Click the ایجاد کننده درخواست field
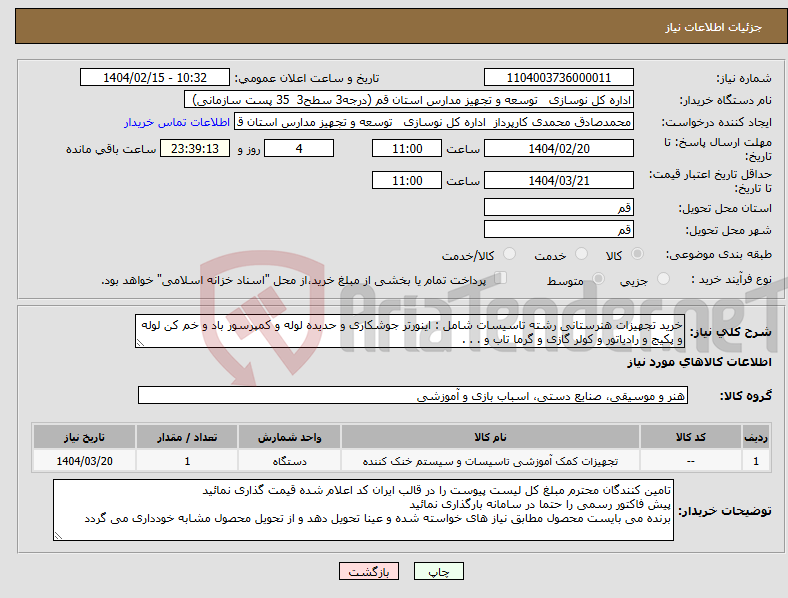 [x=434, y=122]
